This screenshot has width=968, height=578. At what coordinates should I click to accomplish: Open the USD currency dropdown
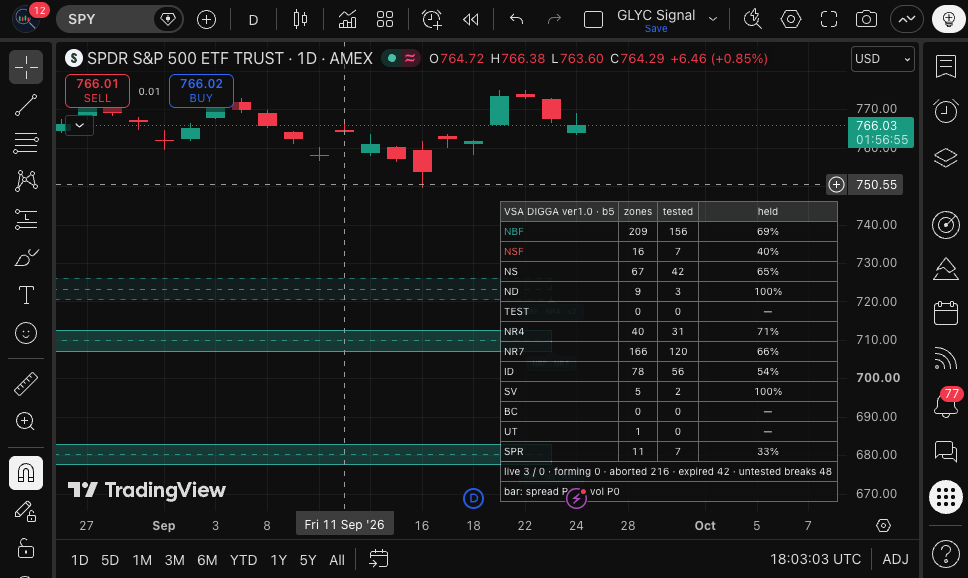pos(882,59)
